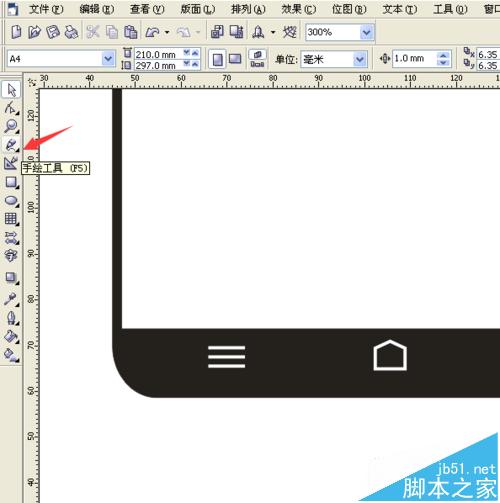Open the 效果(C) menu
The width and height of the screenshot is (500, 503).
point(299,9)
